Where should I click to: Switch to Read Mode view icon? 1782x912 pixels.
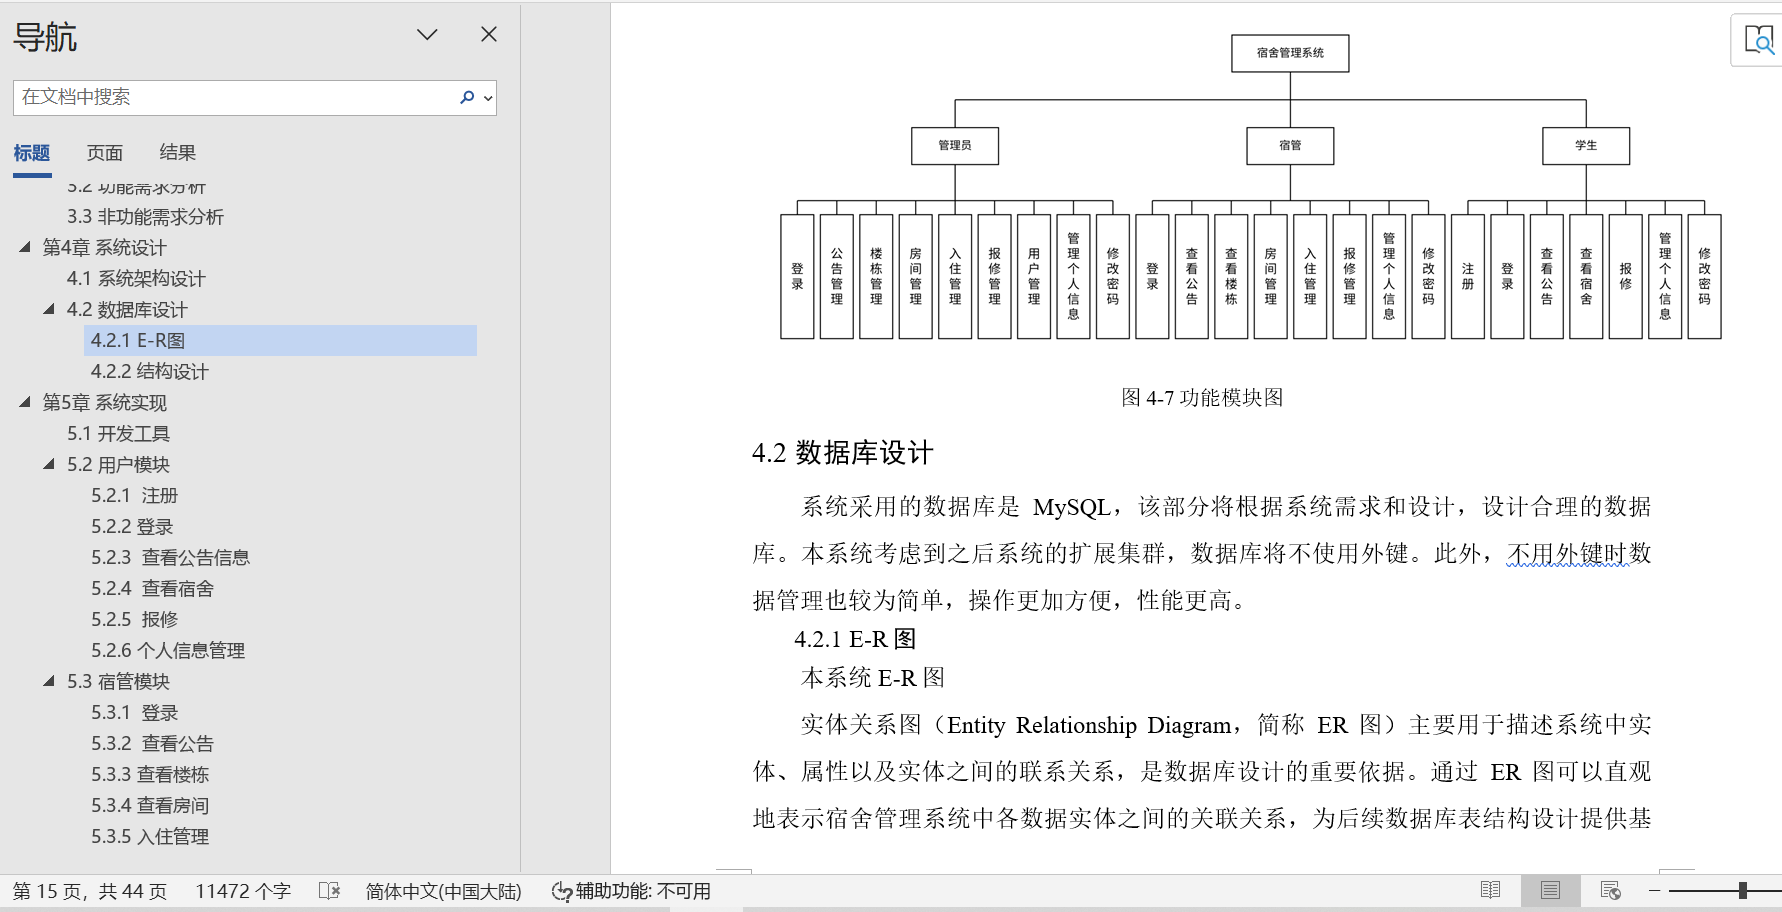1490,890
